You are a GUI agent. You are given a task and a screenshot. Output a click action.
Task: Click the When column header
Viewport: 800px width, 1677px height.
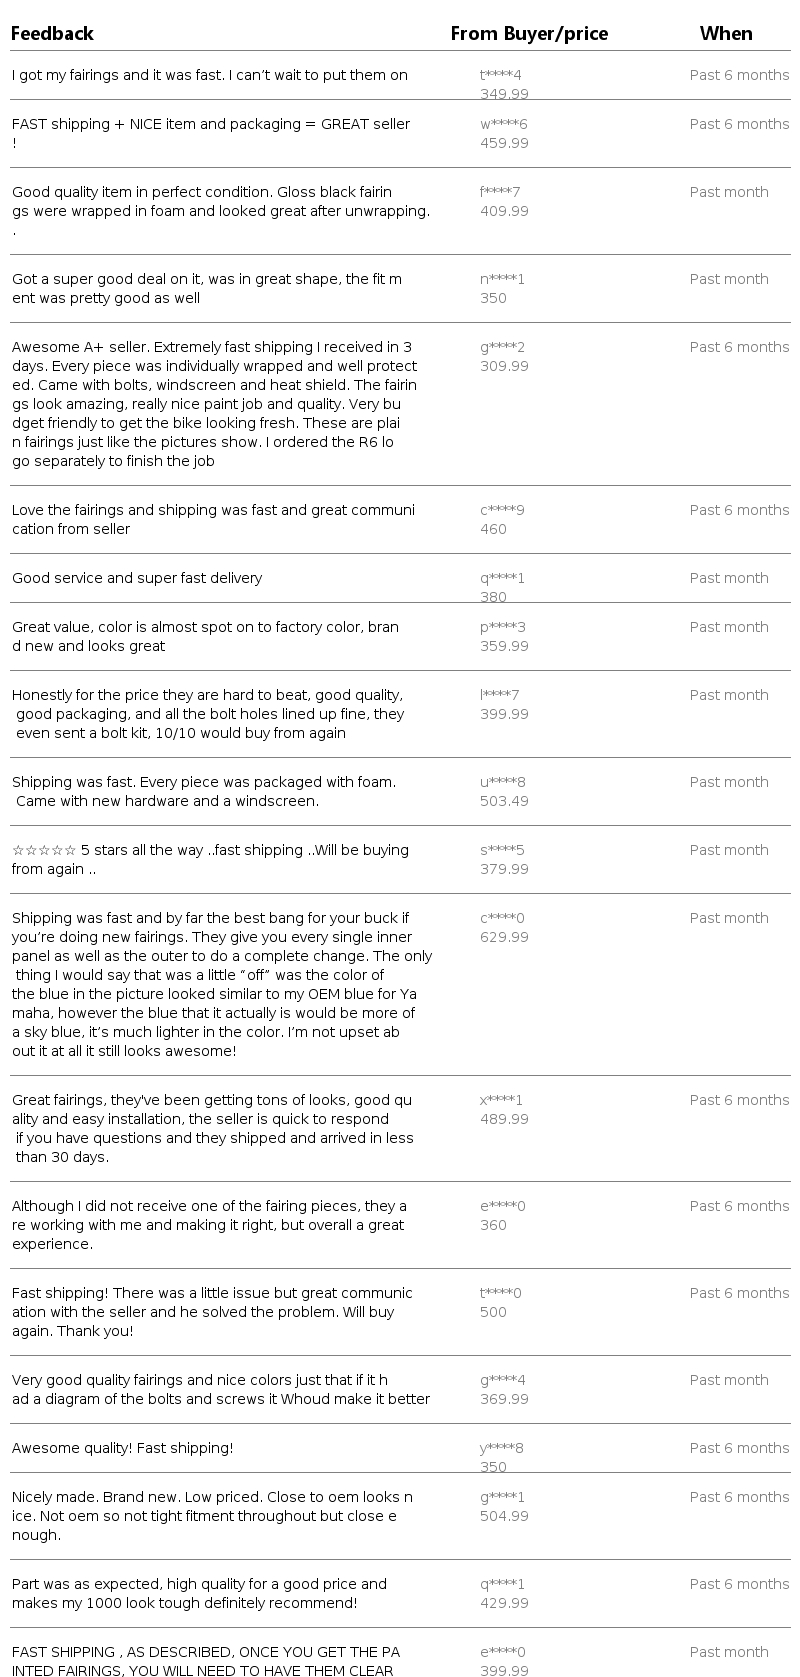[x=726, y=33]
